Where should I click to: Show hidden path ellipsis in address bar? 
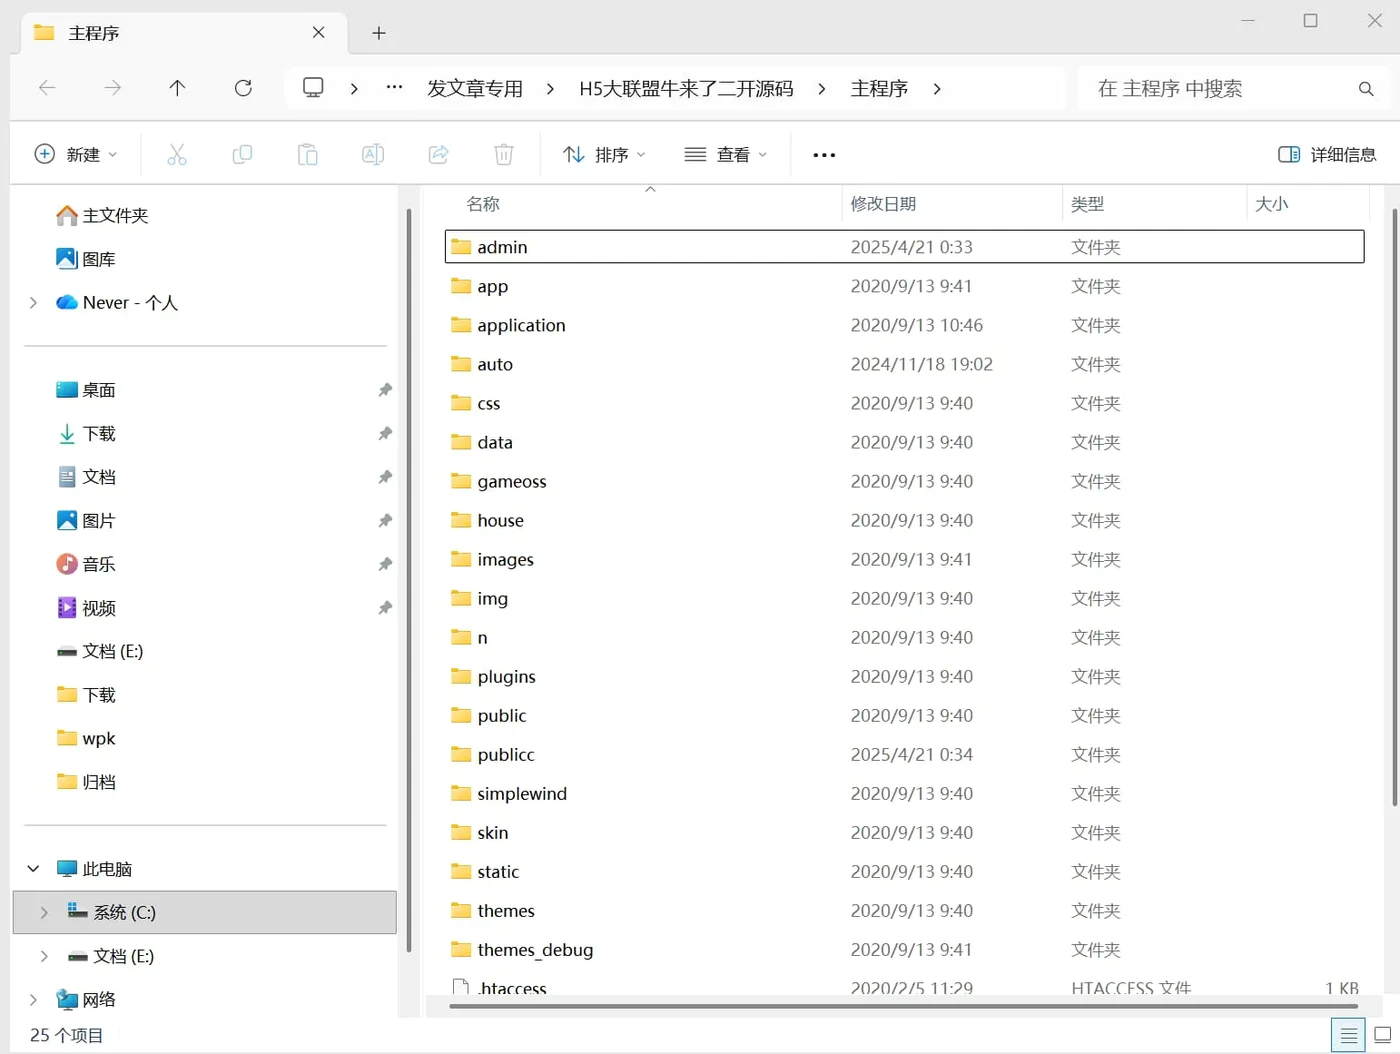[395, 88]
